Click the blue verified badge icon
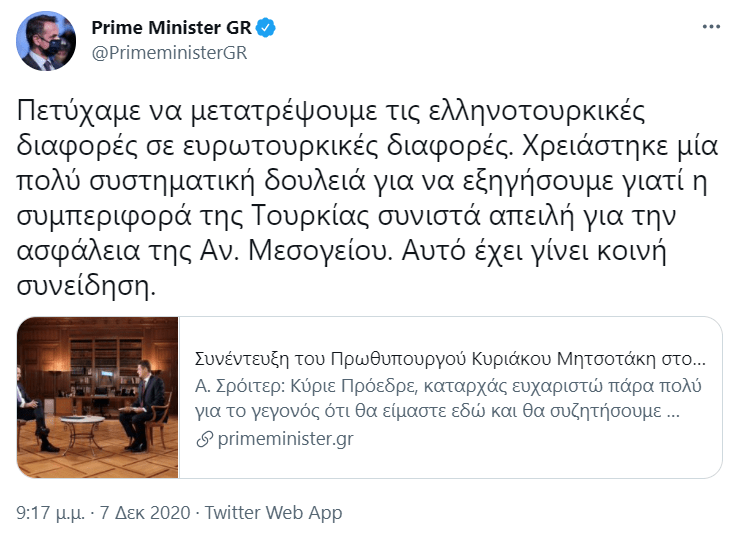This screenshot has width=739, height=536. pyautogui.click(x=265, y=28)
